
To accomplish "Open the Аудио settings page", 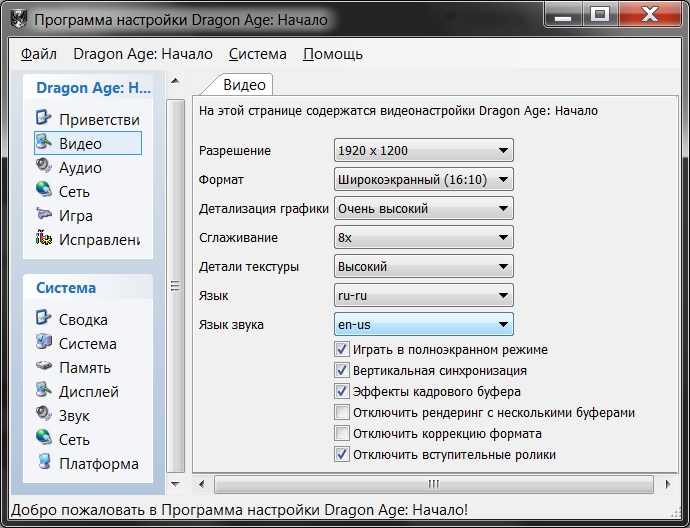I will pos(81,168).
